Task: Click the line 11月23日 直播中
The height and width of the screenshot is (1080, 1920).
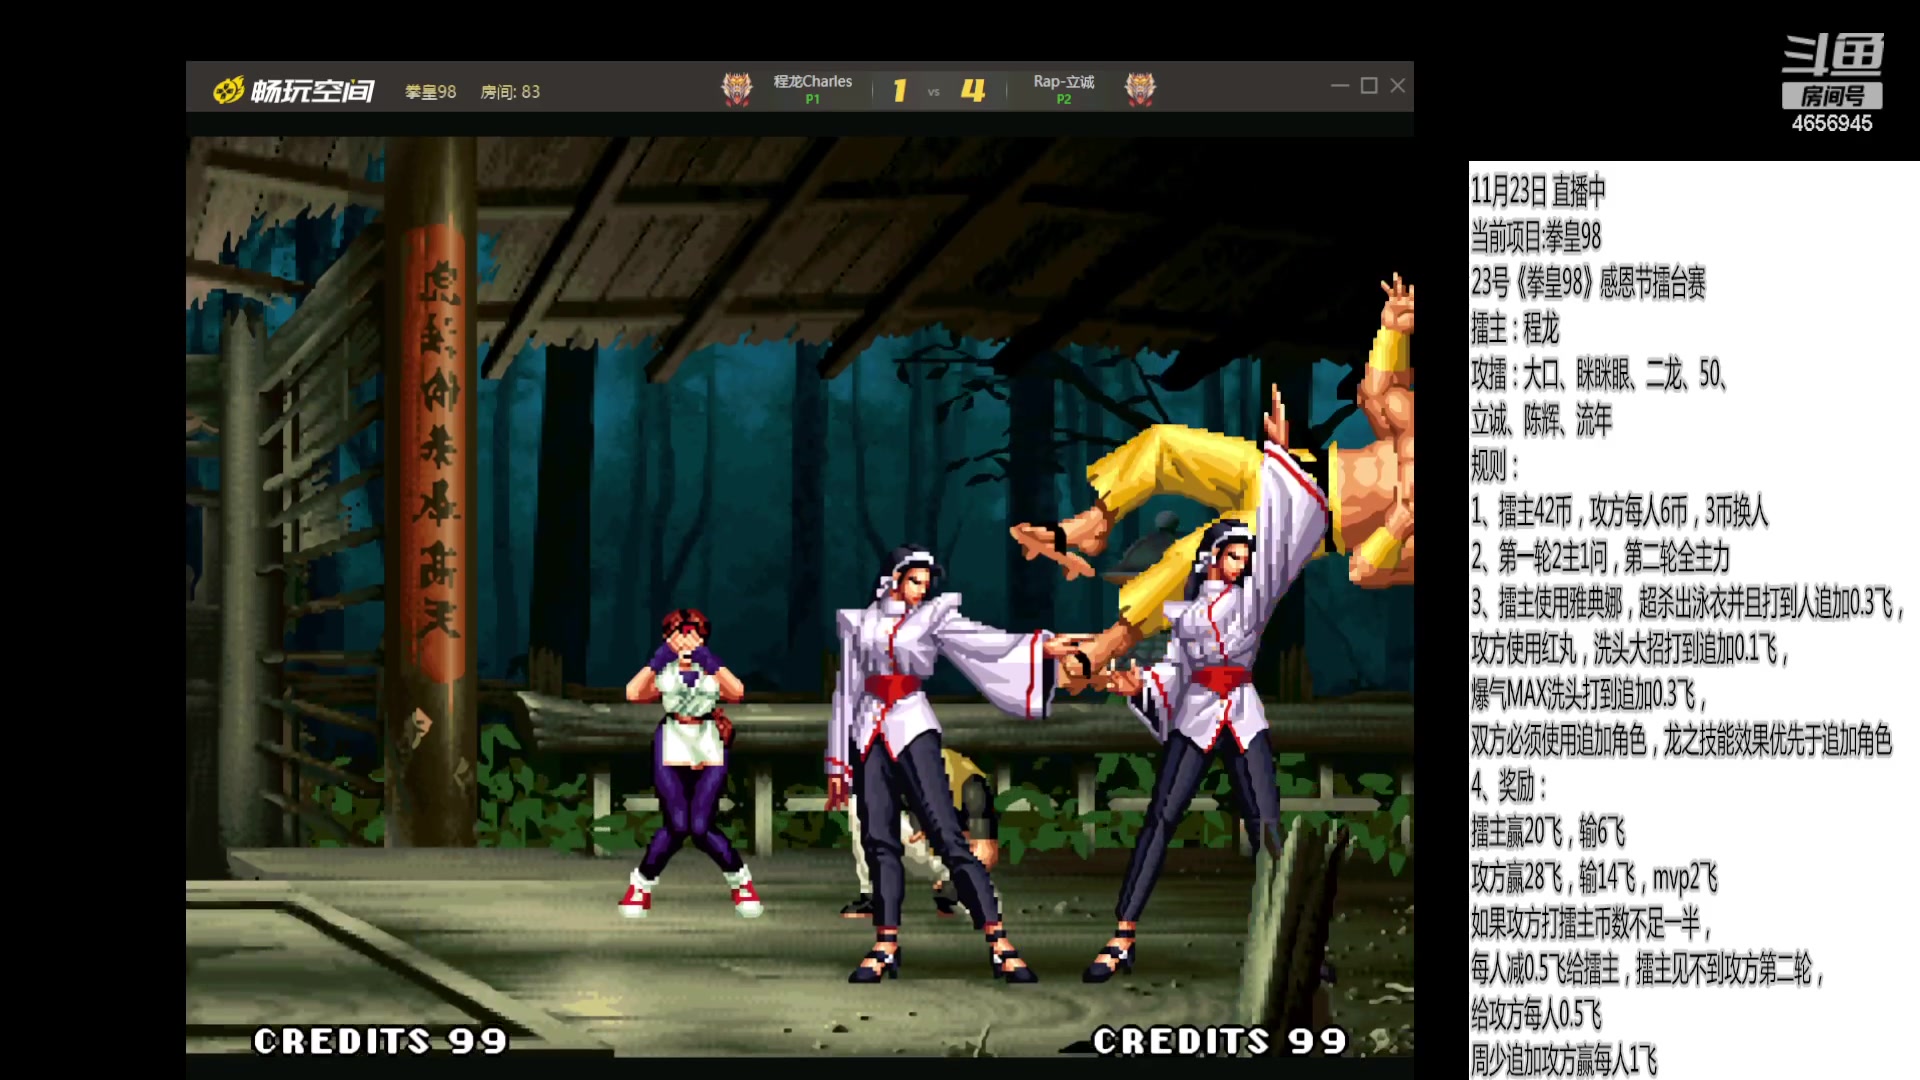Action: [1538, 190]
